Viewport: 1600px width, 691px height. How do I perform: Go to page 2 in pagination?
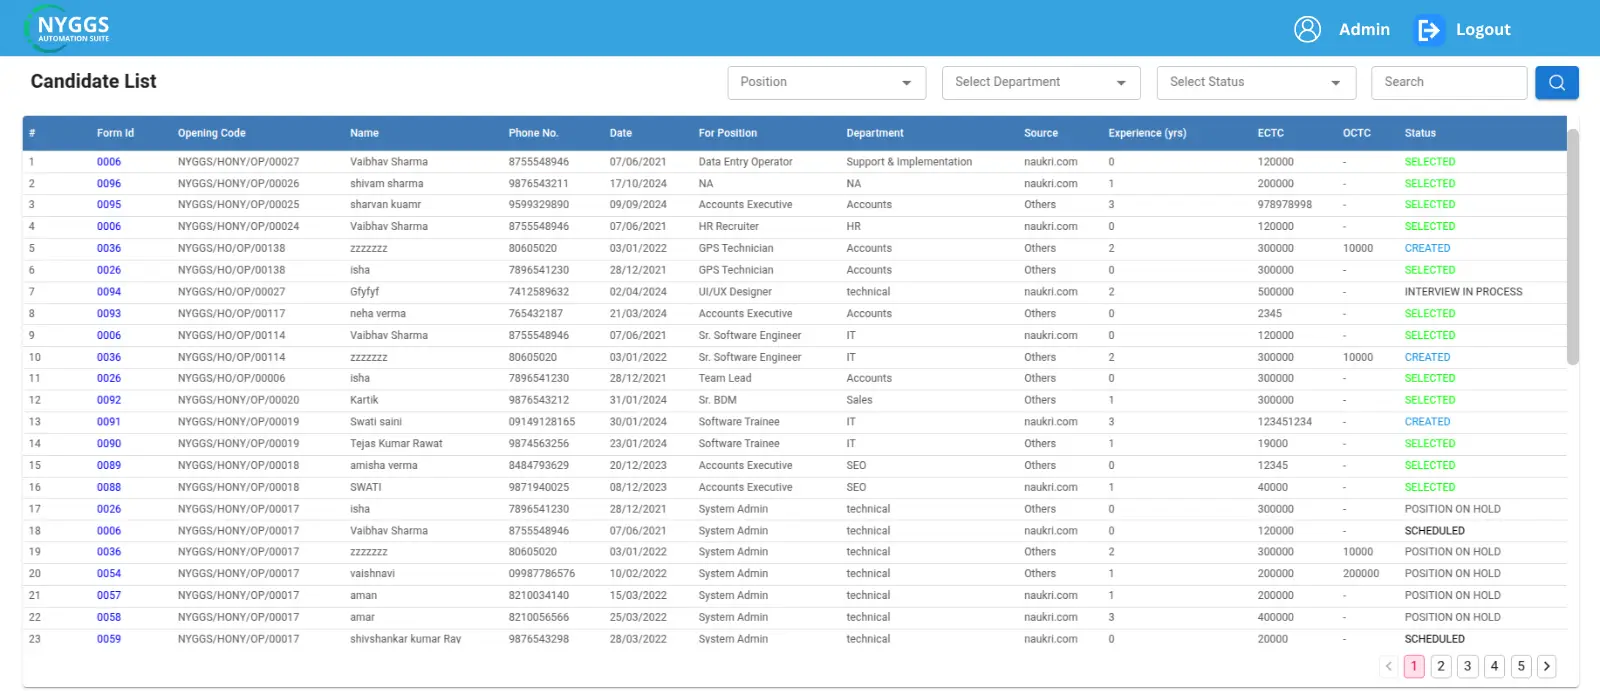tap(1441, 666)
